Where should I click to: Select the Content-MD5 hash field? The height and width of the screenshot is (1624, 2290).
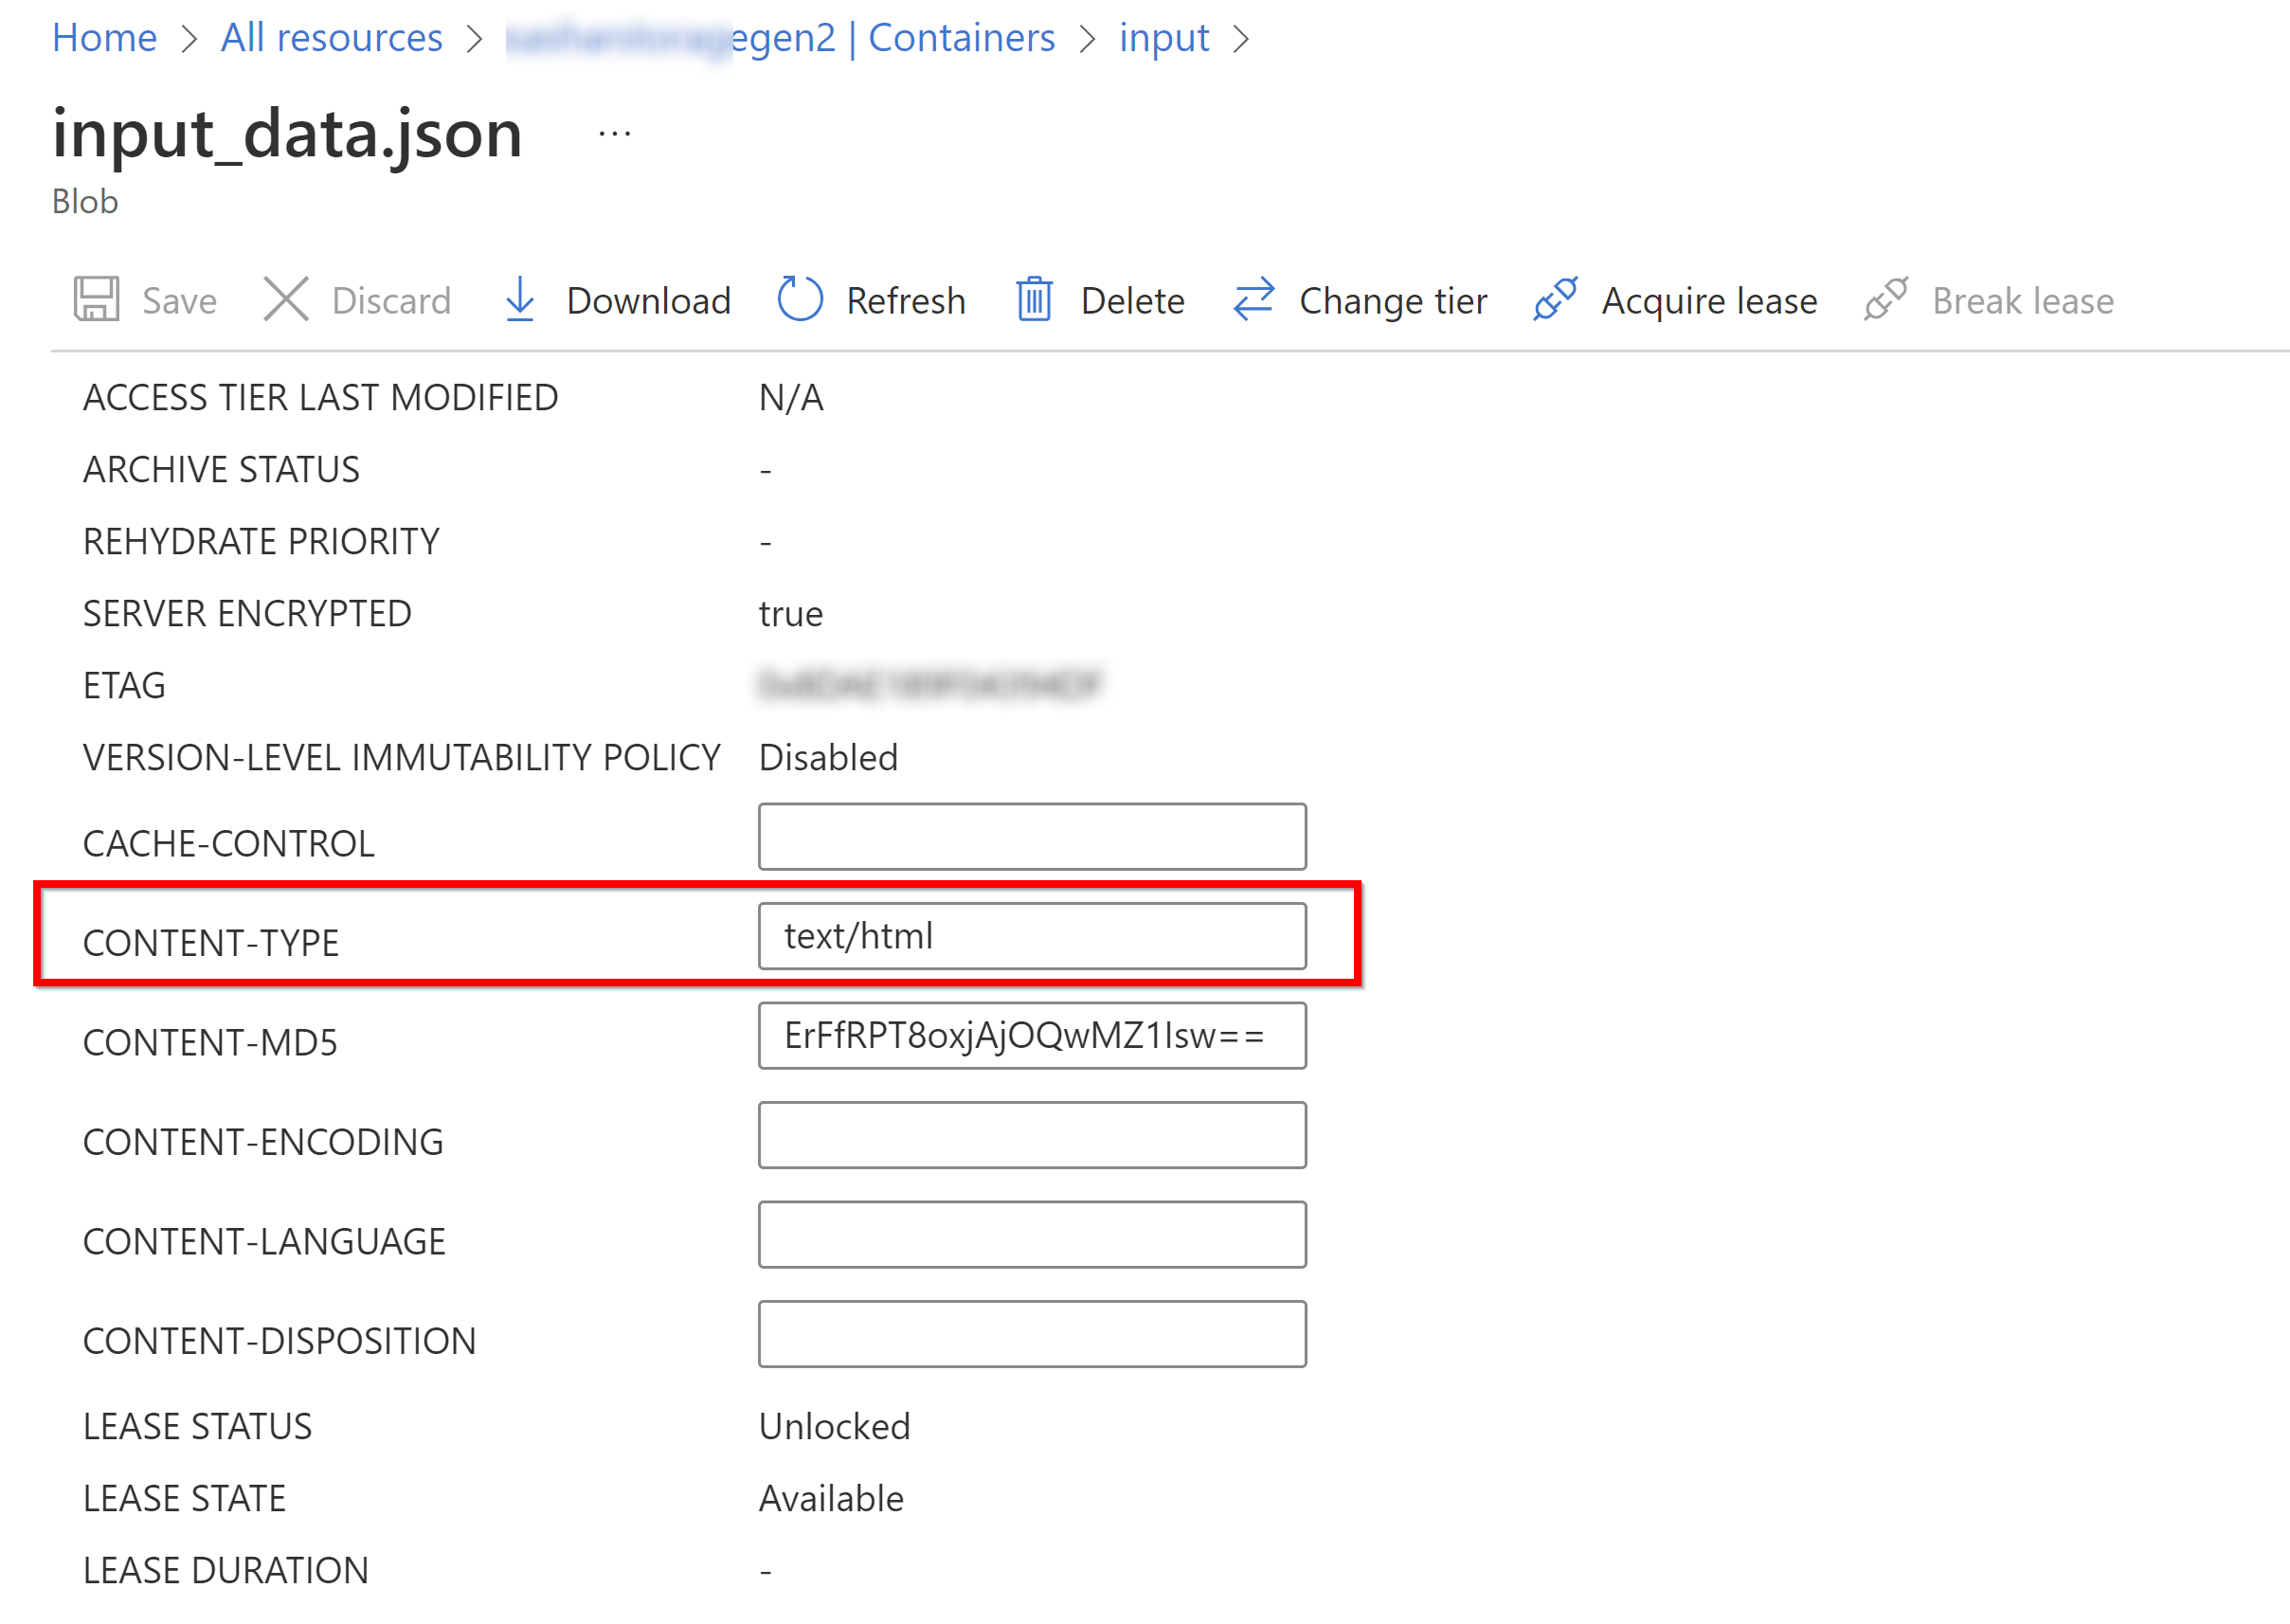click(x=1032, y=1036)
